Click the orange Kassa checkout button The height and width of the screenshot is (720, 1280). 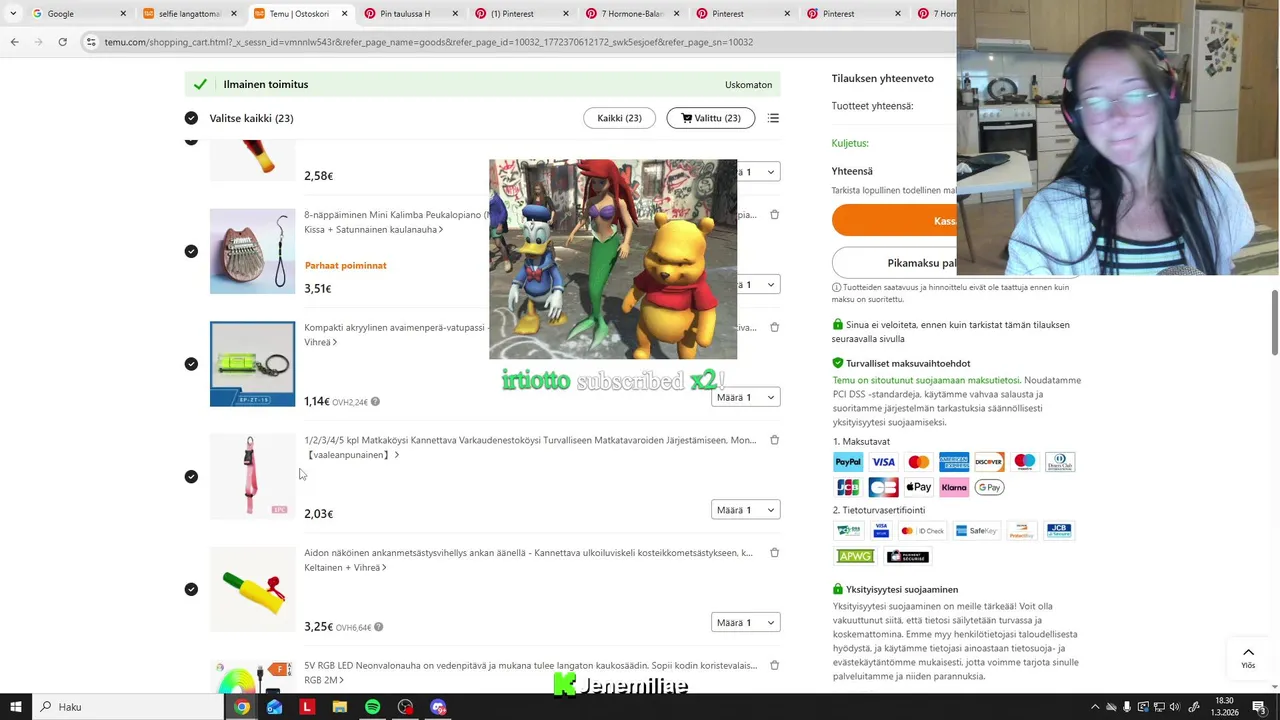coord(894,221)
